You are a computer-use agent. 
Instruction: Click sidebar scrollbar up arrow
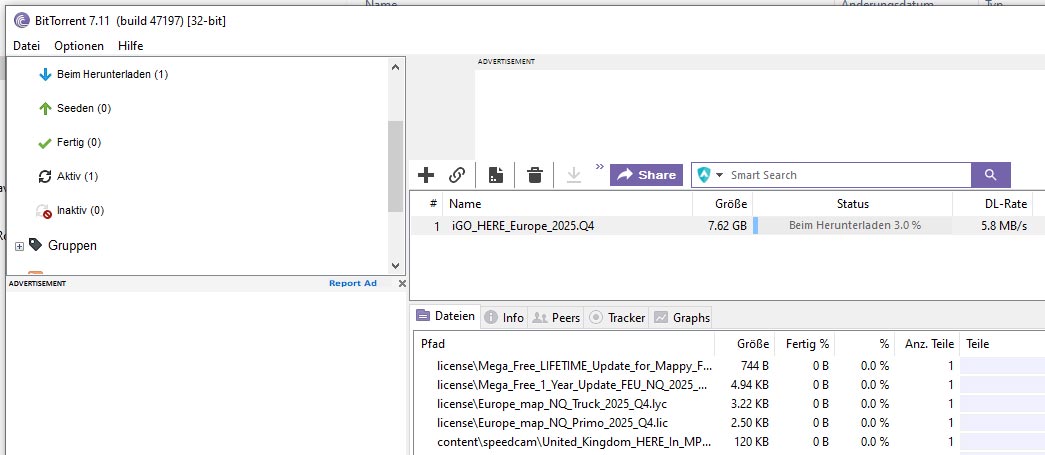click(395, 67)
